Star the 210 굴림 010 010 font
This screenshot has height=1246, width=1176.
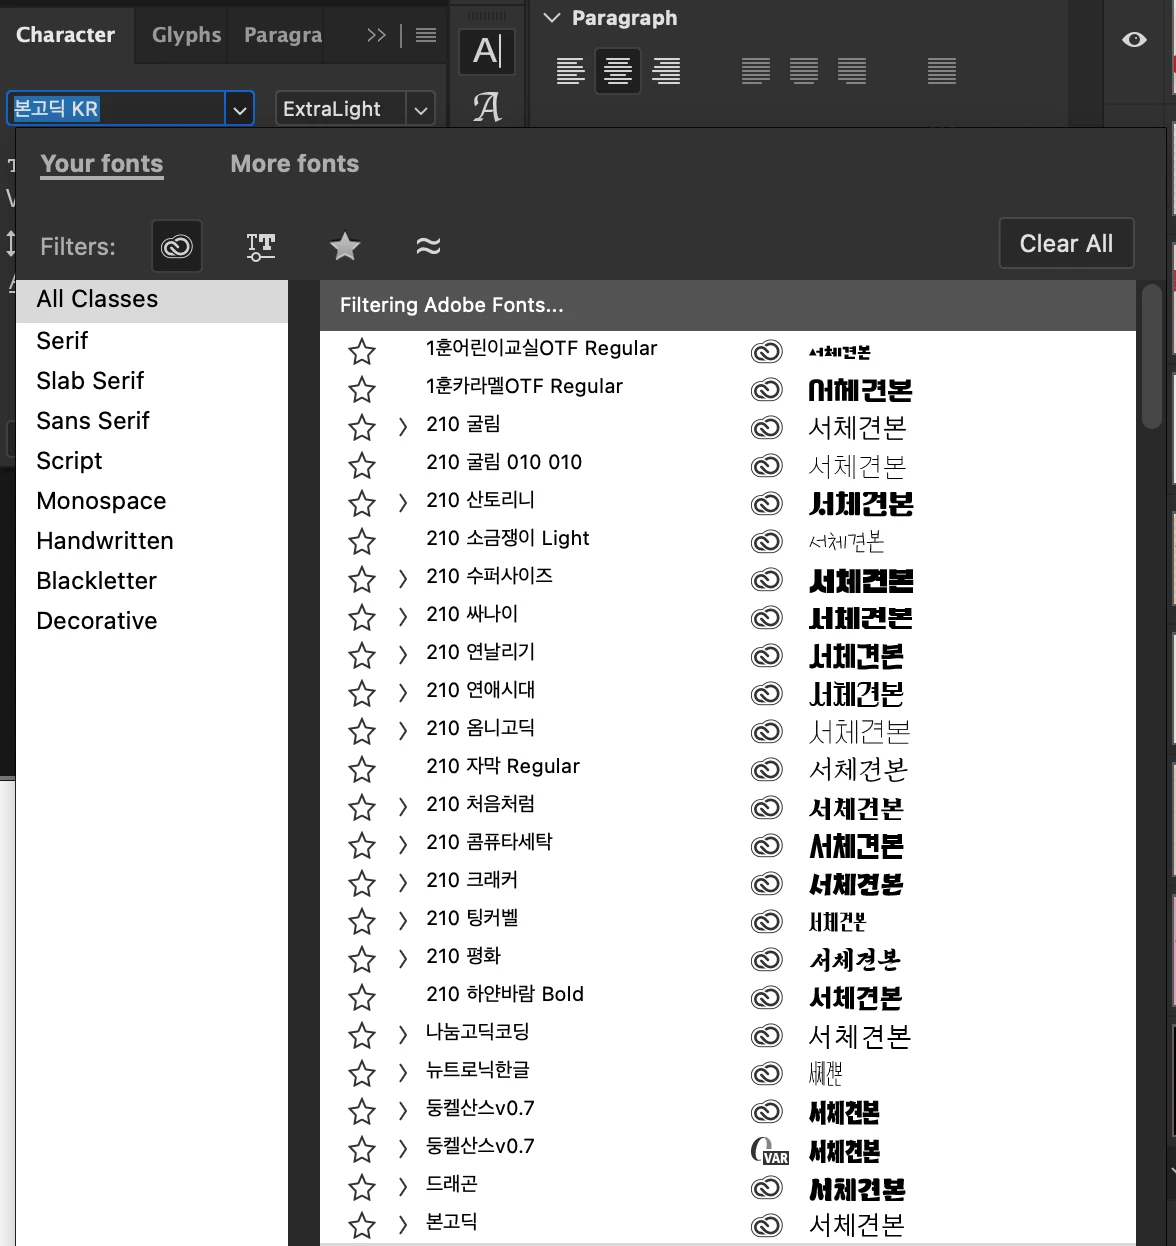[x=362, y=465]
